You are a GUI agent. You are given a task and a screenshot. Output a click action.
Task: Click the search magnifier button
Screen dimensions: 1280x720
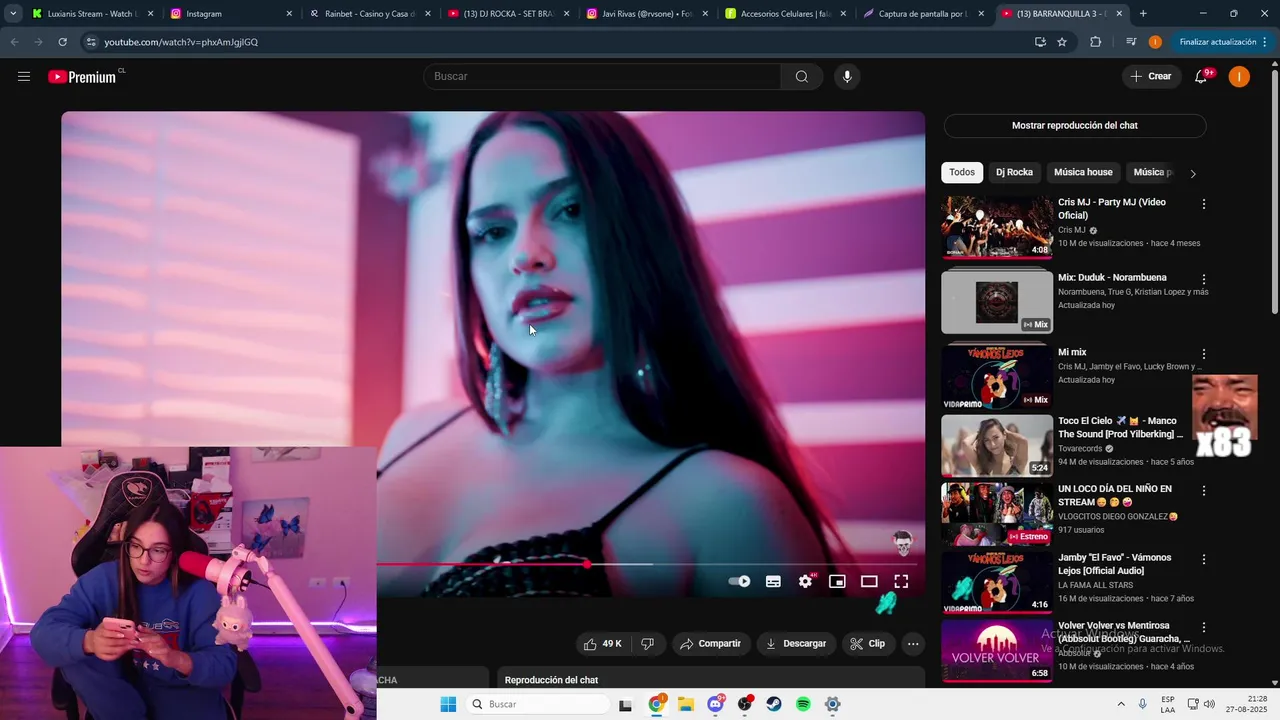tap(801, 77)
